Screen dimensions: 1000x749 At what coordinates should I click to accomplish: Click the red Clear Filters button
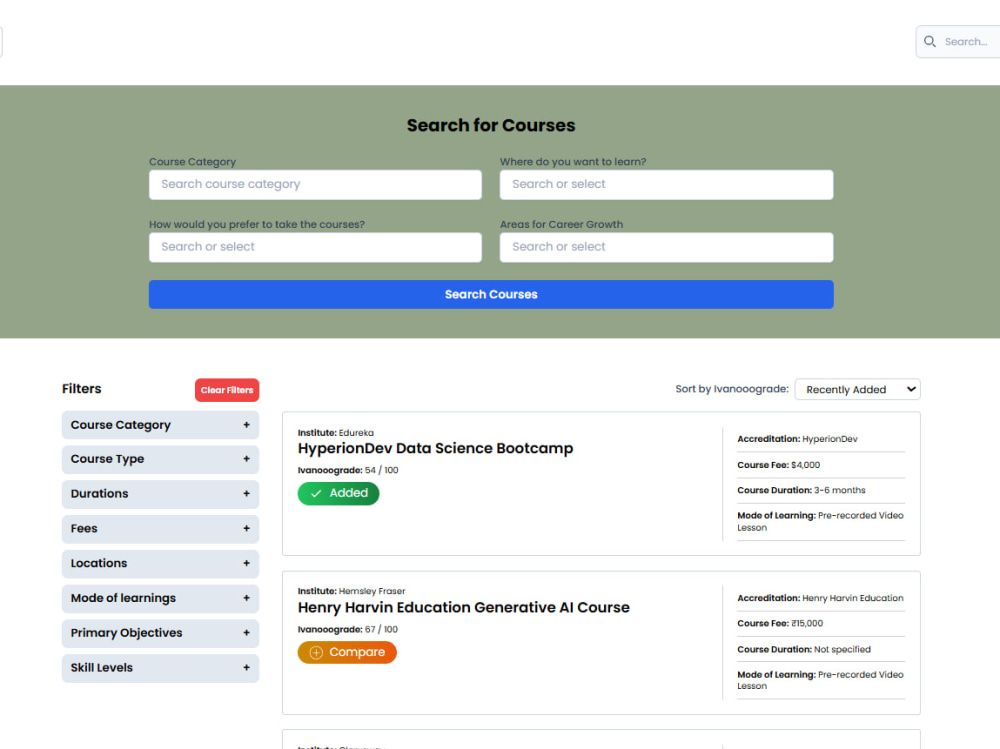click(x=227, y=390)
